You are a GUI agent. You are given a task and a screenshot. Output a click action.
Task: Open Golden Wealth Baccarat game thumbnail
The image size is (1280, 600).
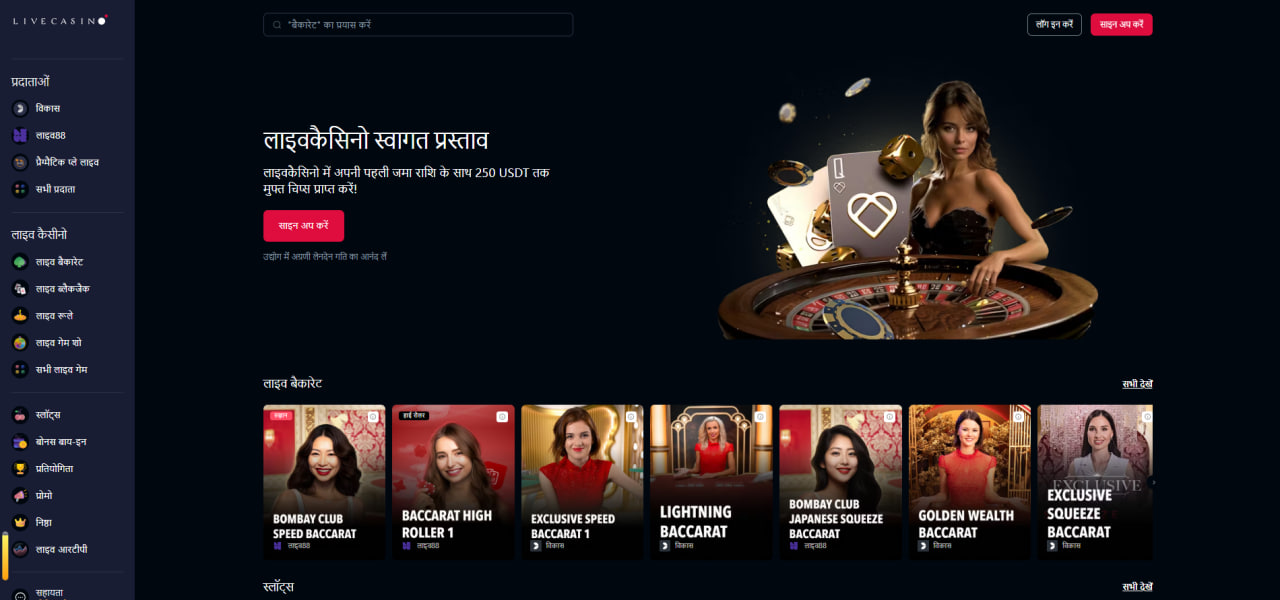[x=969, y=482]
